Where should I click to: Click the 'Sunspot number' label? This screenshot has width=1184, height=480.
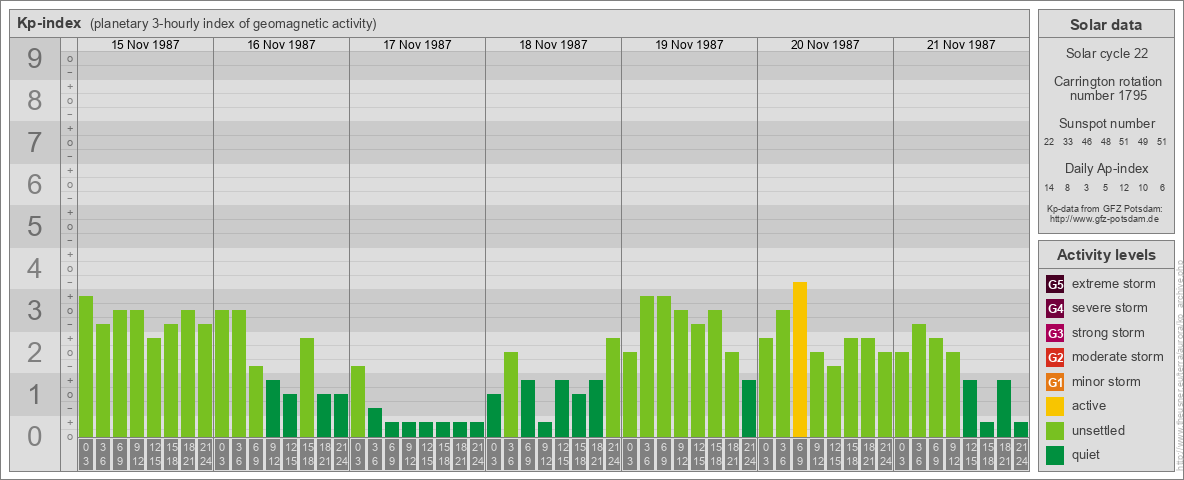click(x=1106, y=124)
